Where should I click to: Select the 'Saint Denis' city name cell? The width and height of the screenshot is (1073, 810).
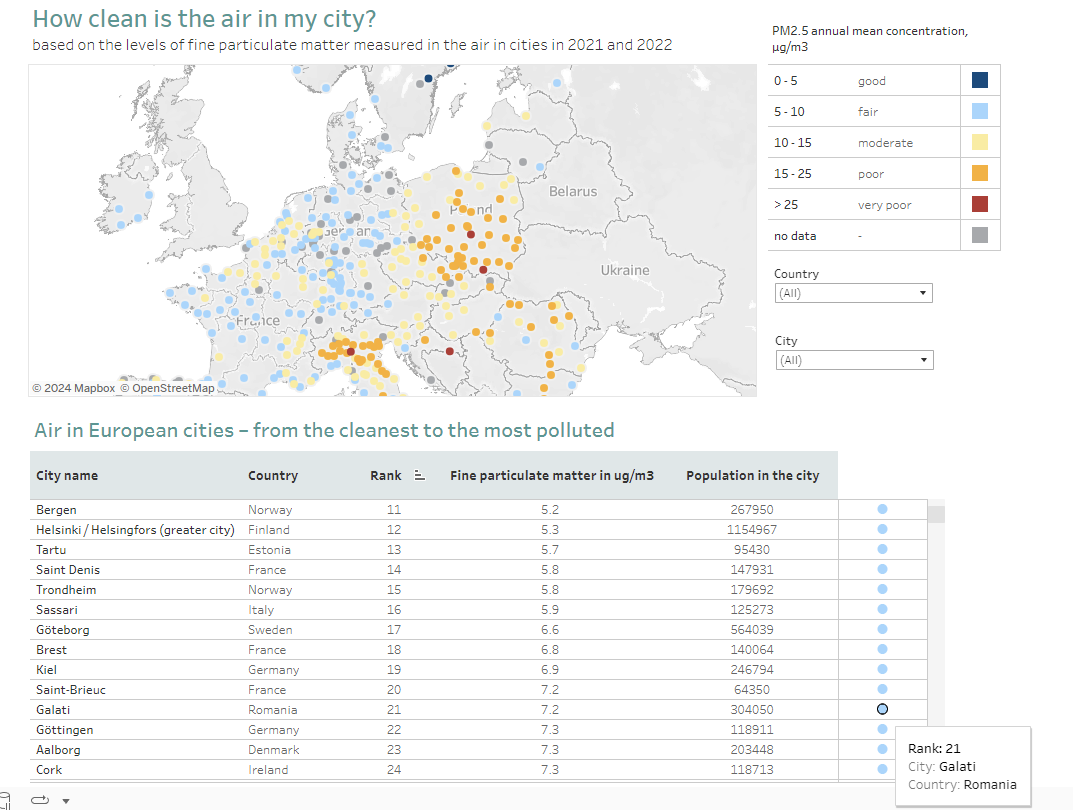(68, 570)
